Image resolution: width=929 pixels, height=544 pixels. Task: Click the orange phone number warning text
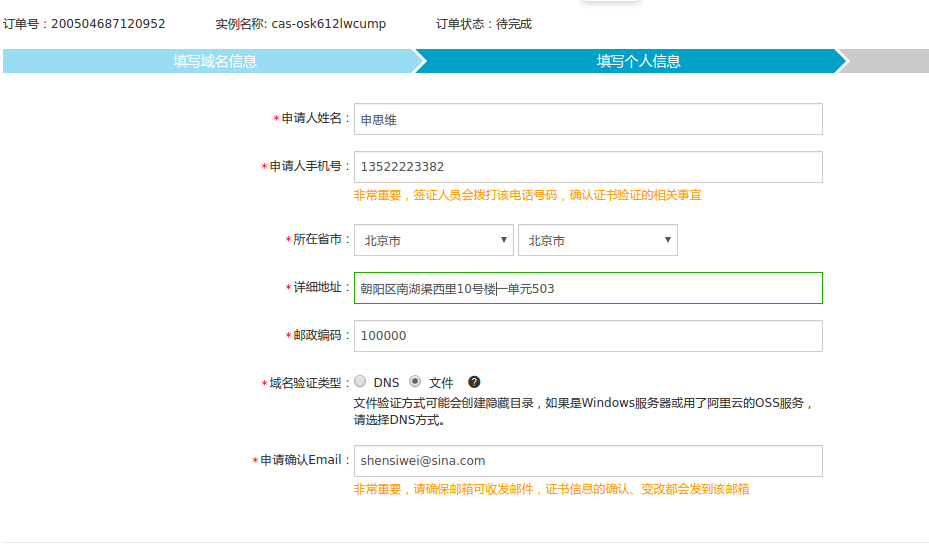click(x=527, y=195)
